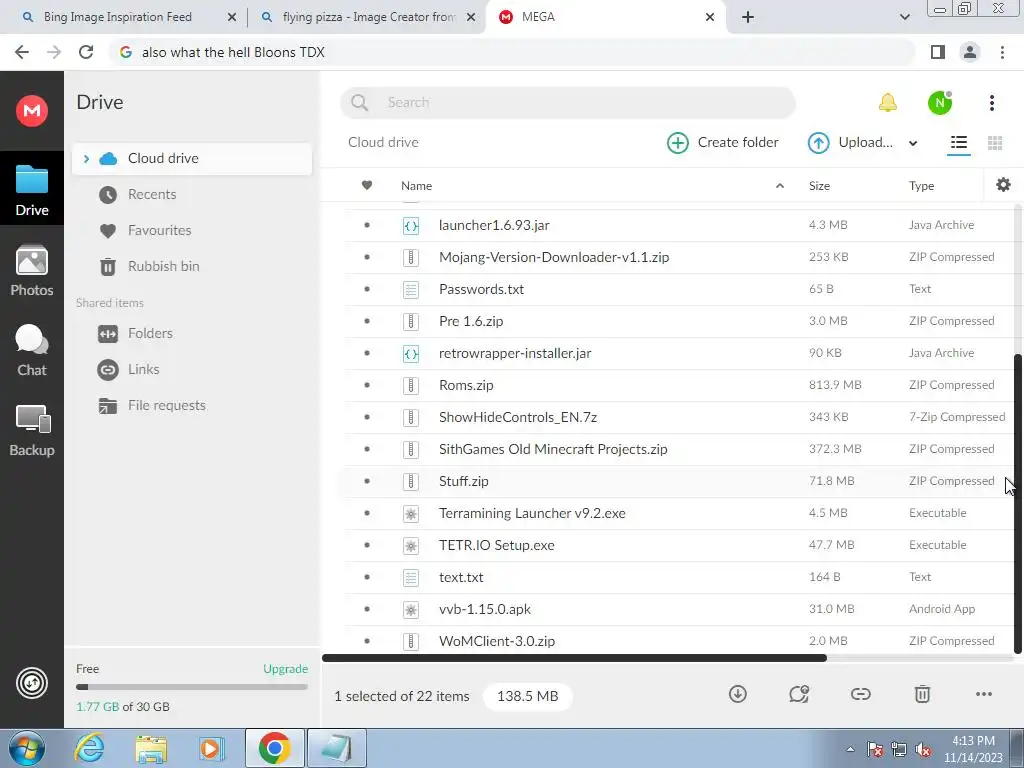
Task: Click the vertical file list scrollbar
Action: tap(1017, 503)
